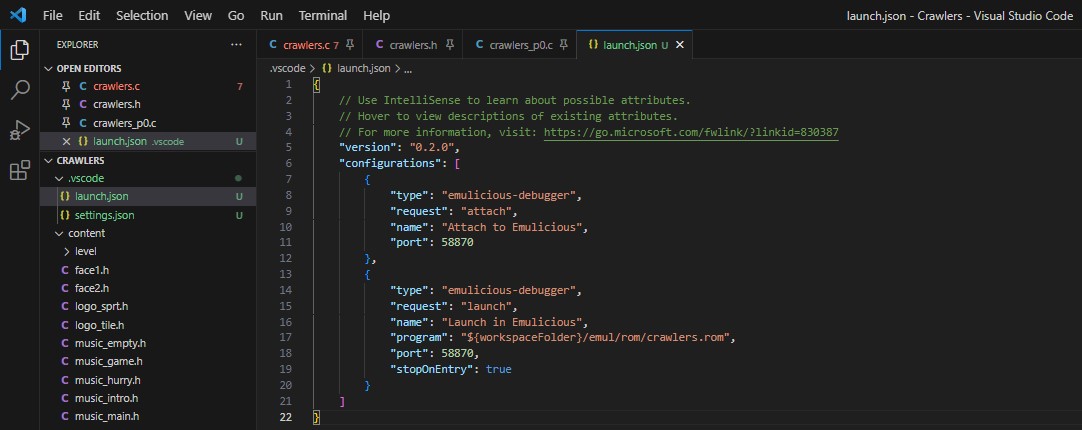
Task: Place cursor on "stopOnEntry" key
Action: [431, 369]
